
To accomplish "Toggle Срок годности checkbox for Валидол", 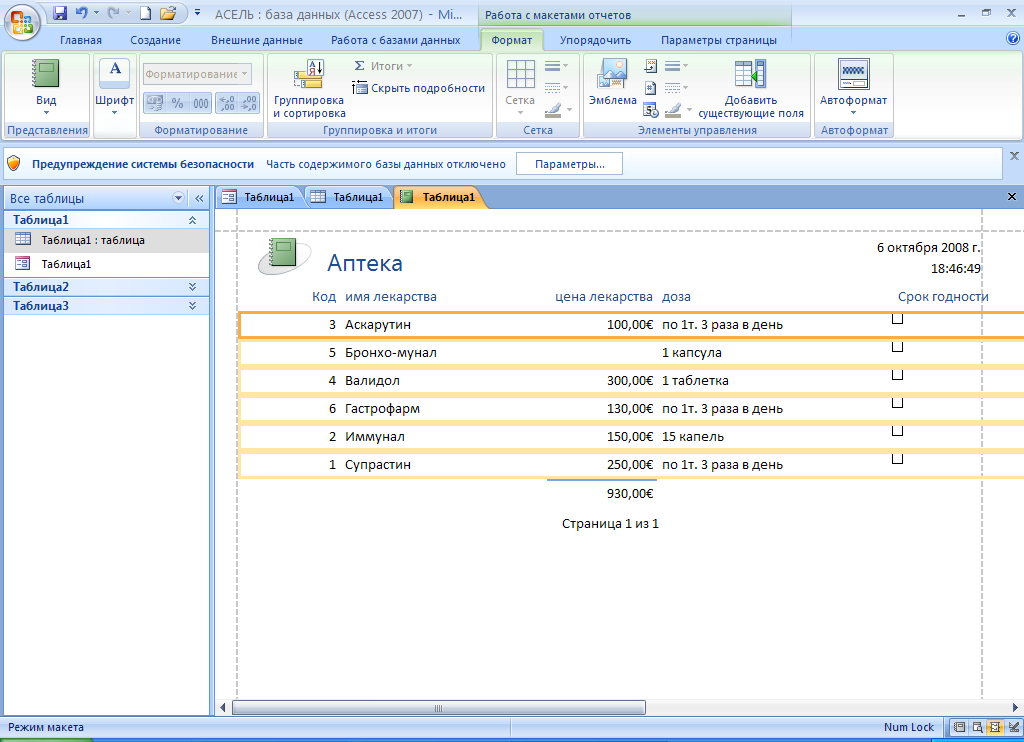I will 897,375.
